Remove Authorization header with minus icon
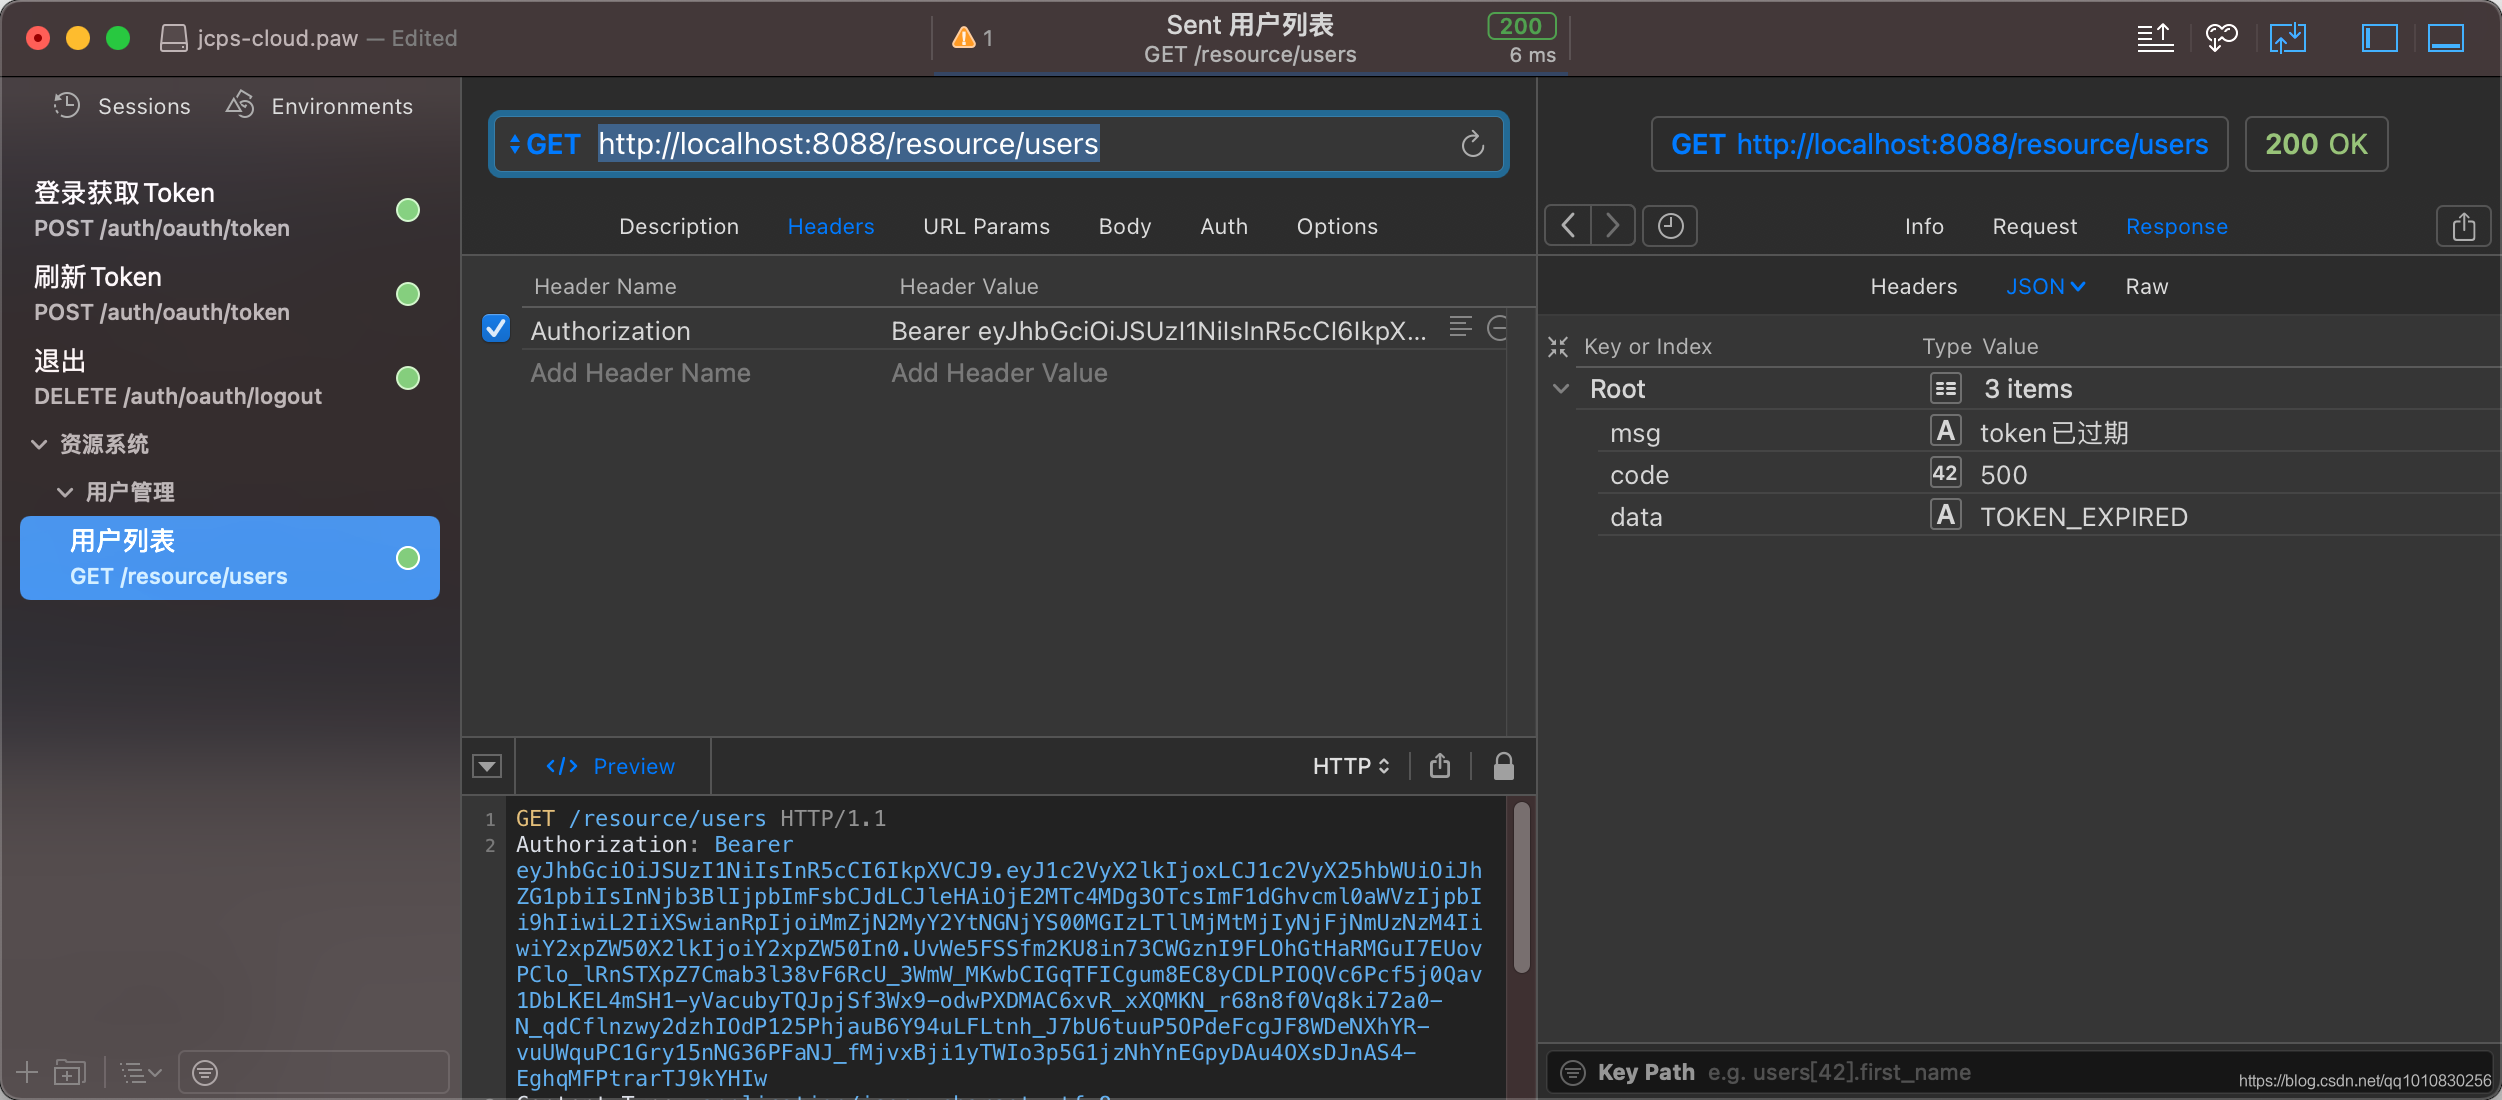 1497,328
